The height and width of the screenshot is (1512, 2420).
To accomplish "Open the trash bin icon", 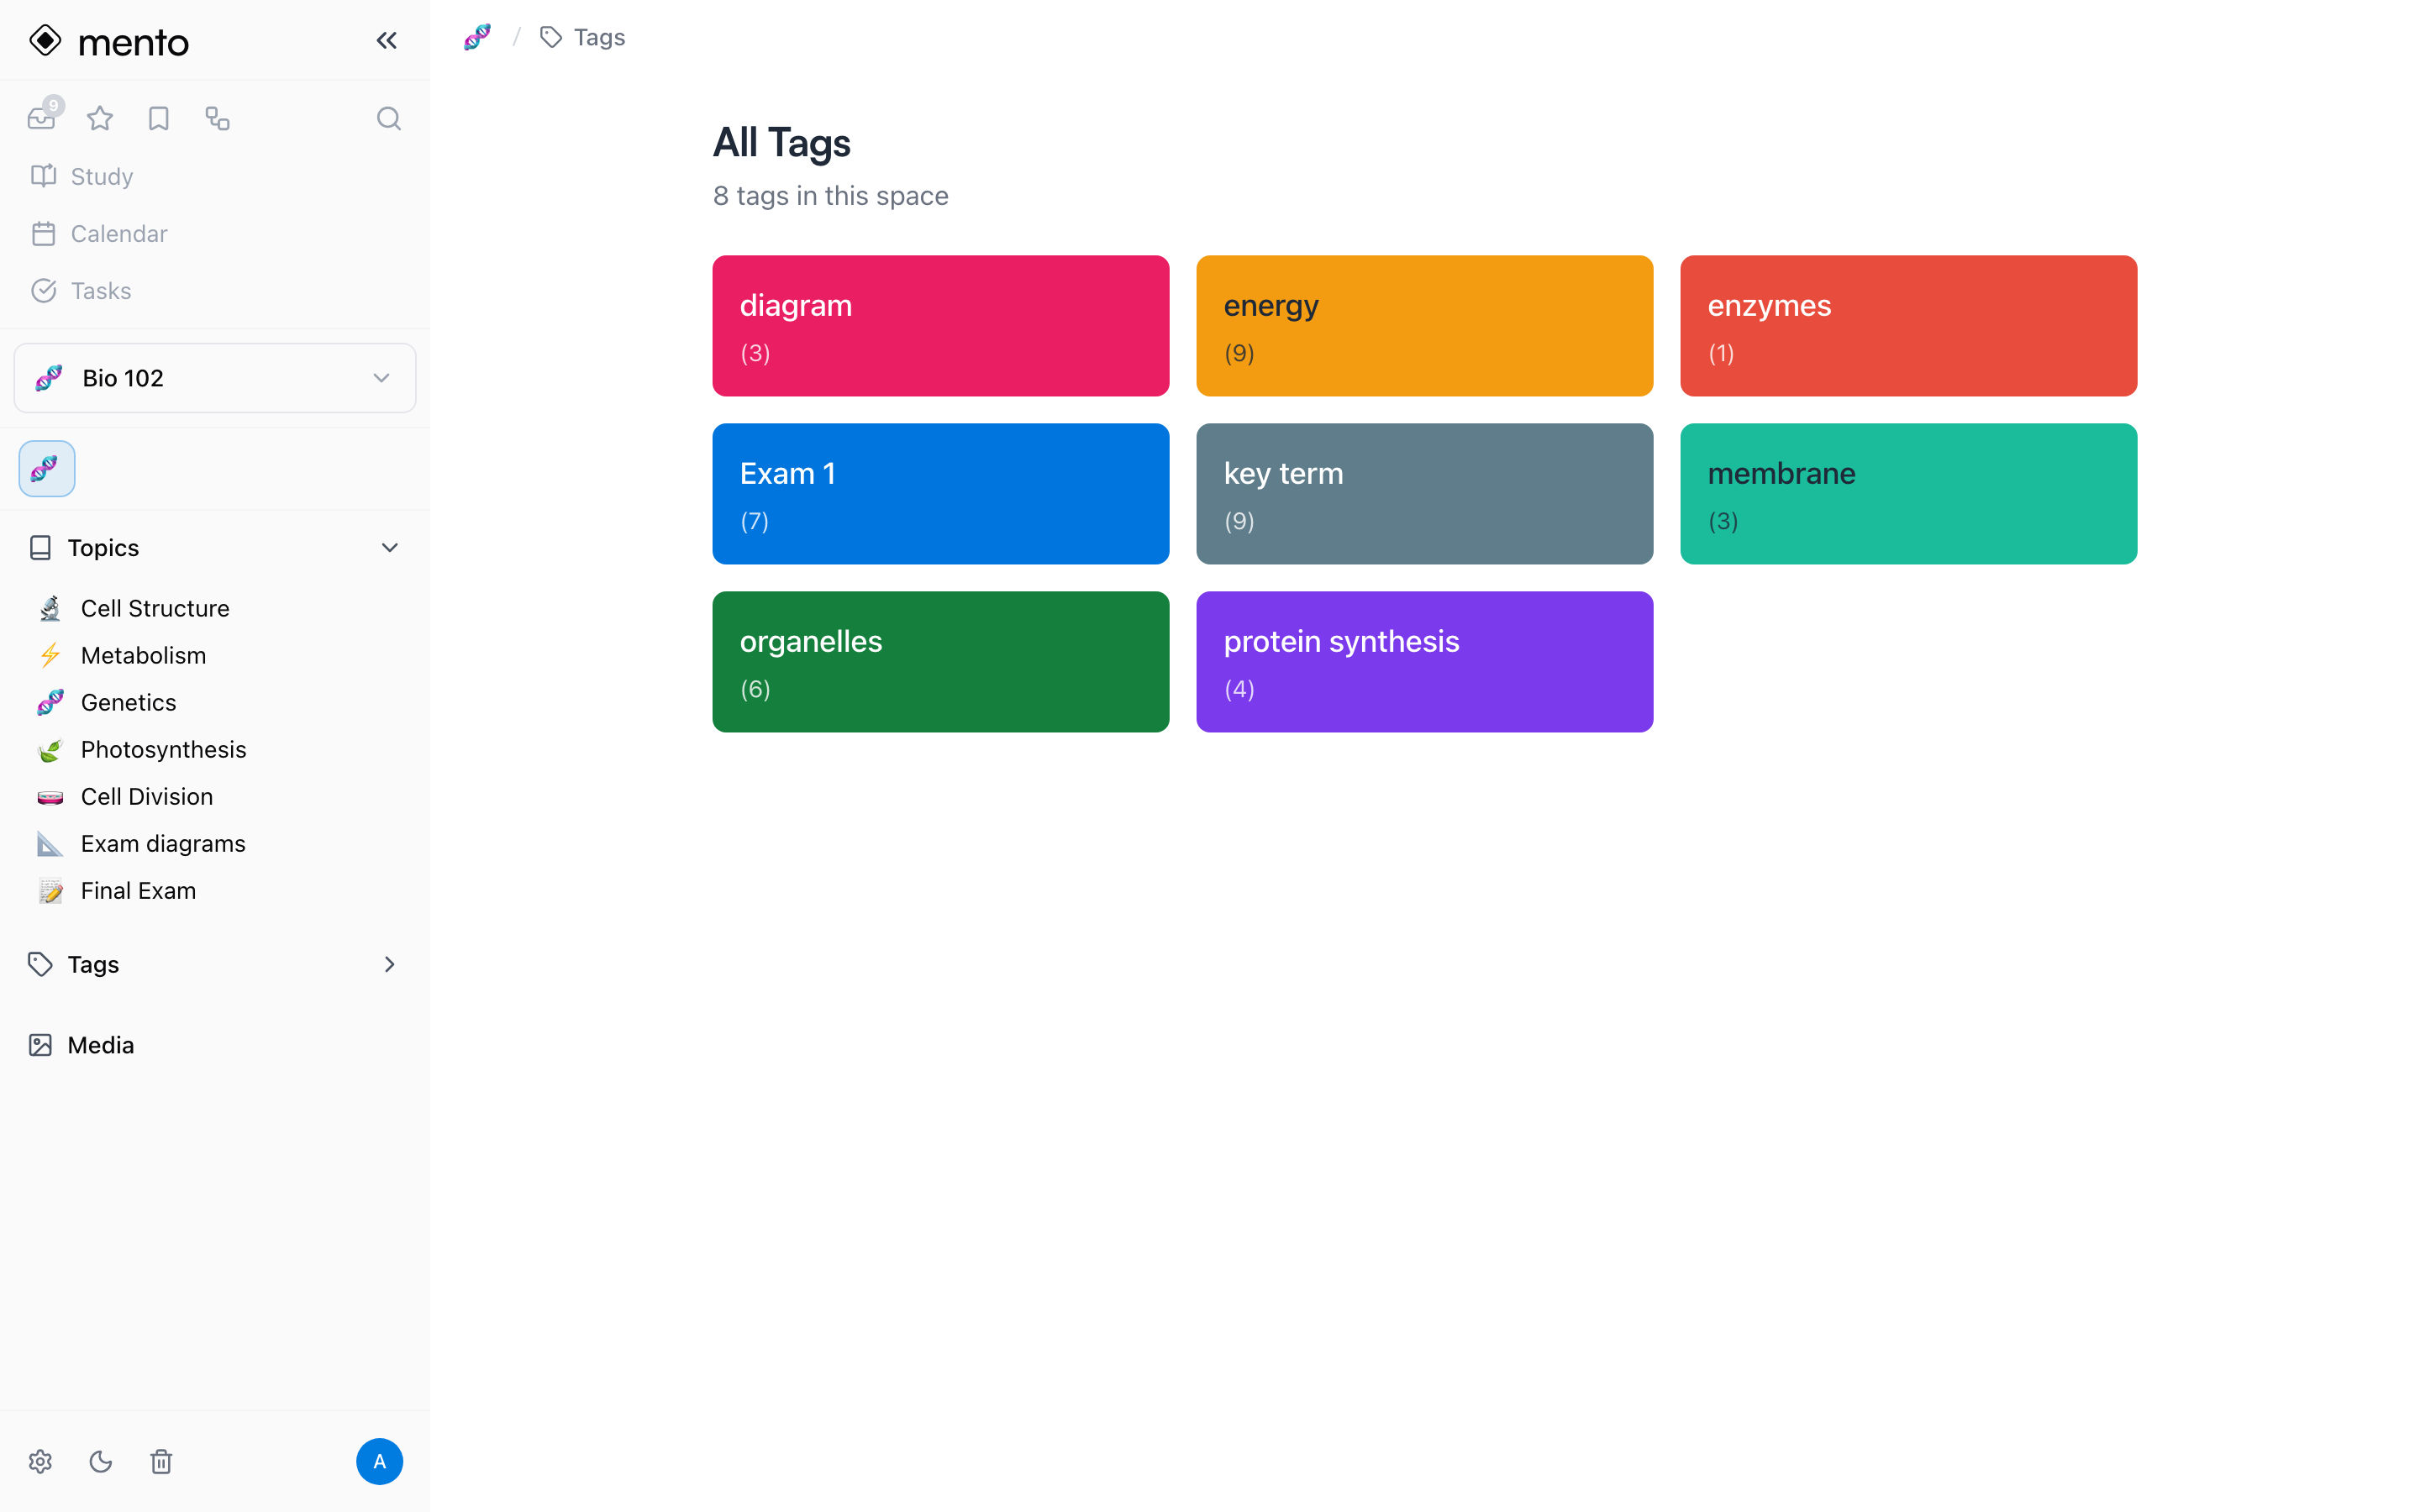I will click(x=161, y=1462).
